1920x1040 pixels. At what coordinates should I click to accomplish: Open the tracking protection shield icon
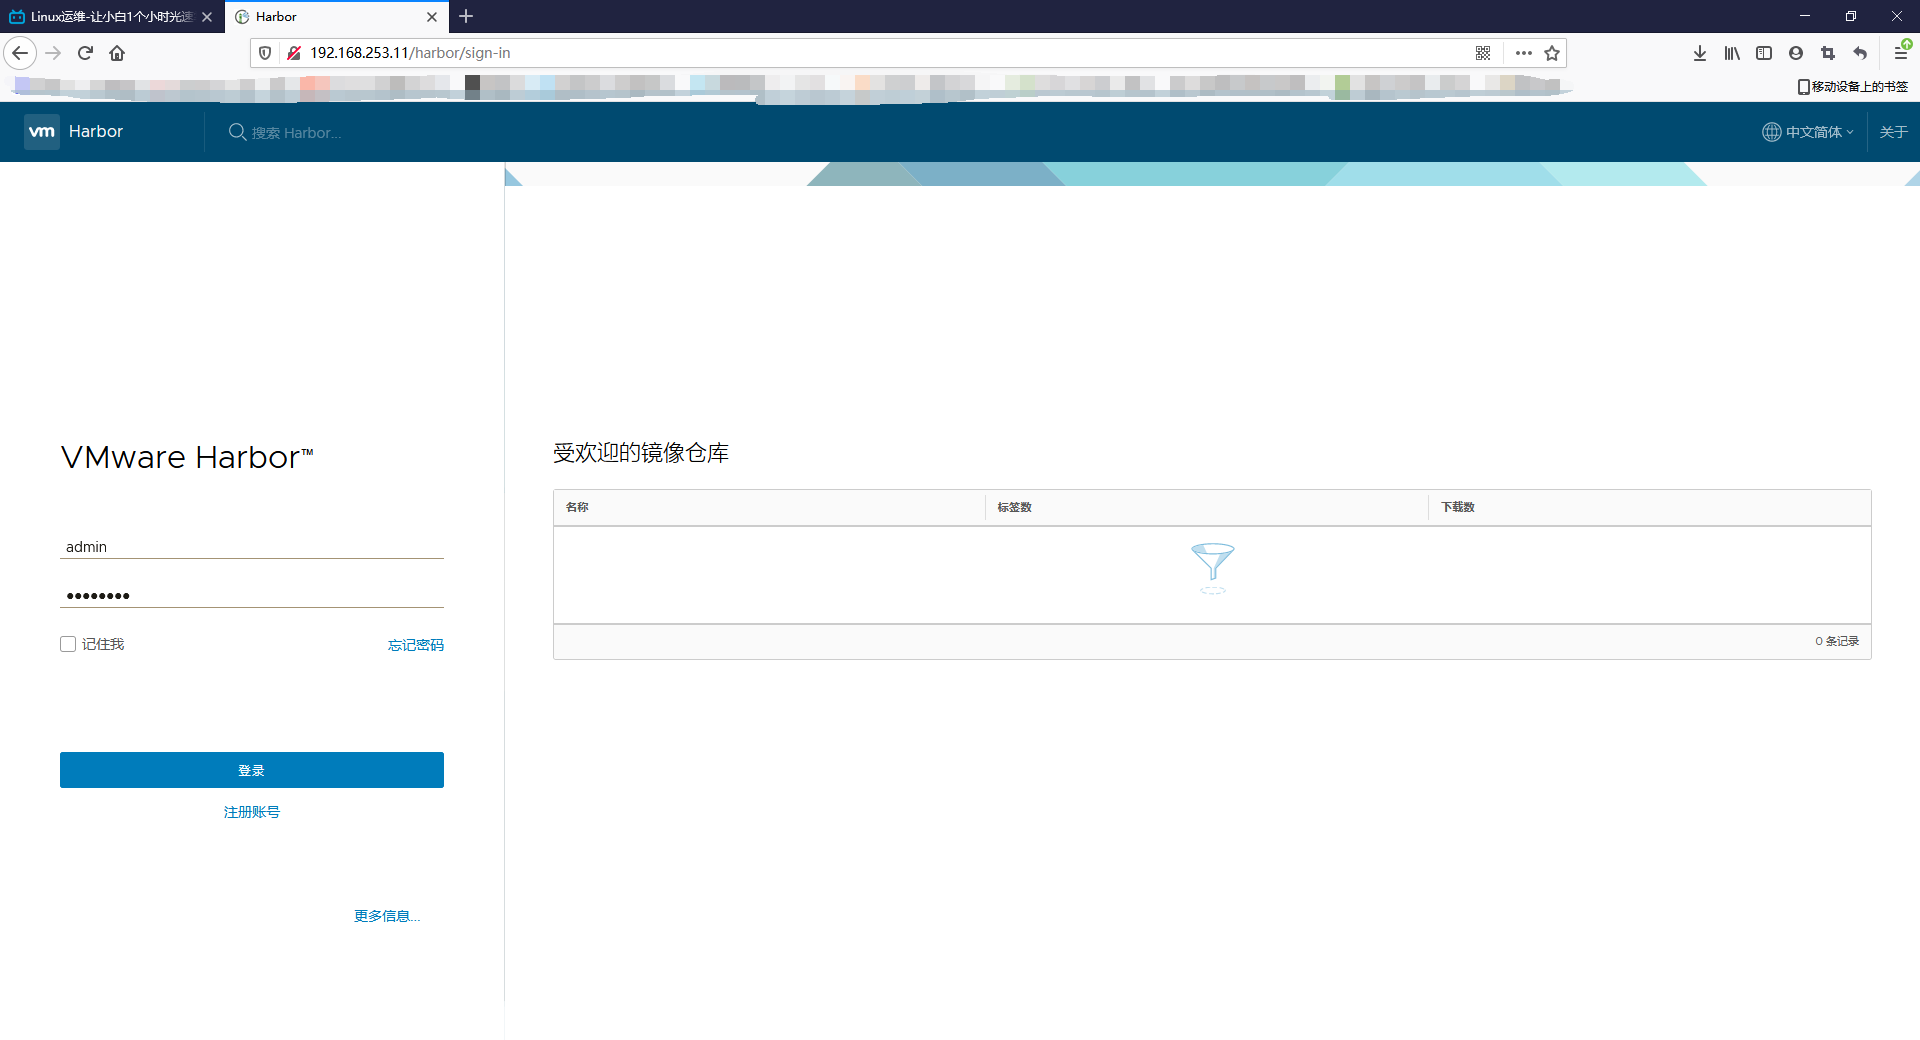pyautogui.click(x=265, y=53)
